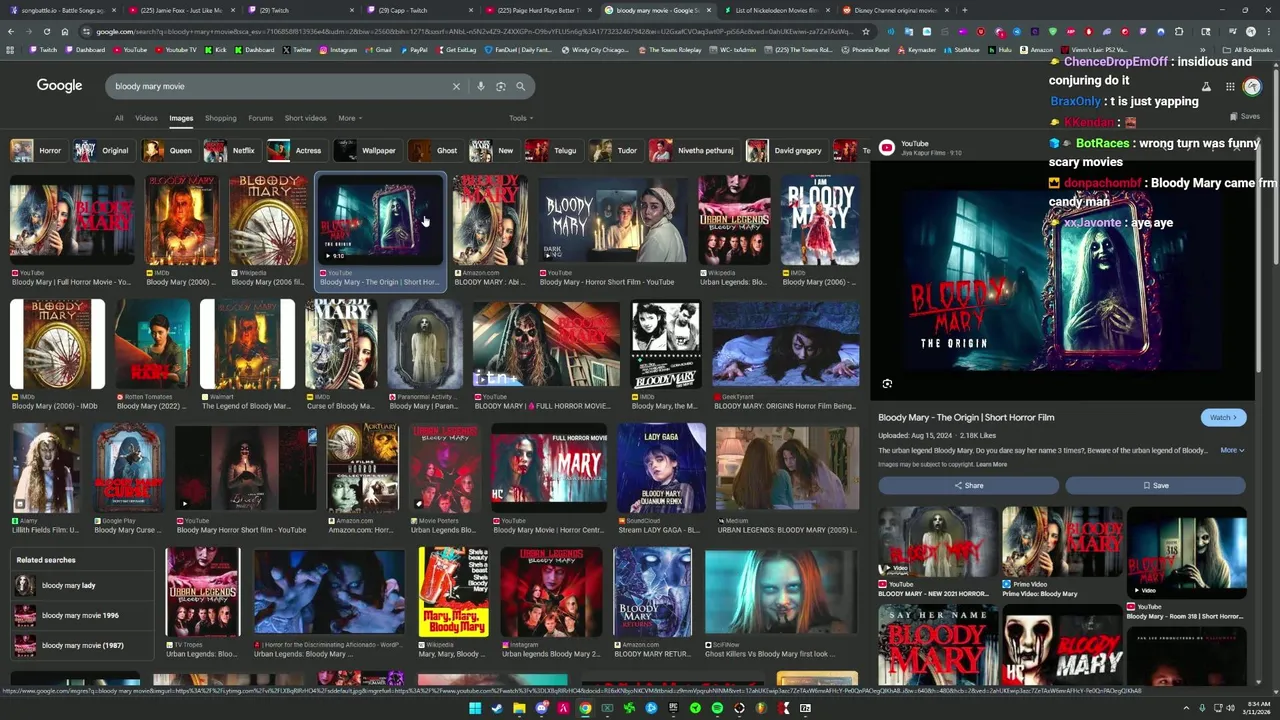Click the Save button in the preview panel
This screenshot has width=1280, height=720.
click(1155, 485)
